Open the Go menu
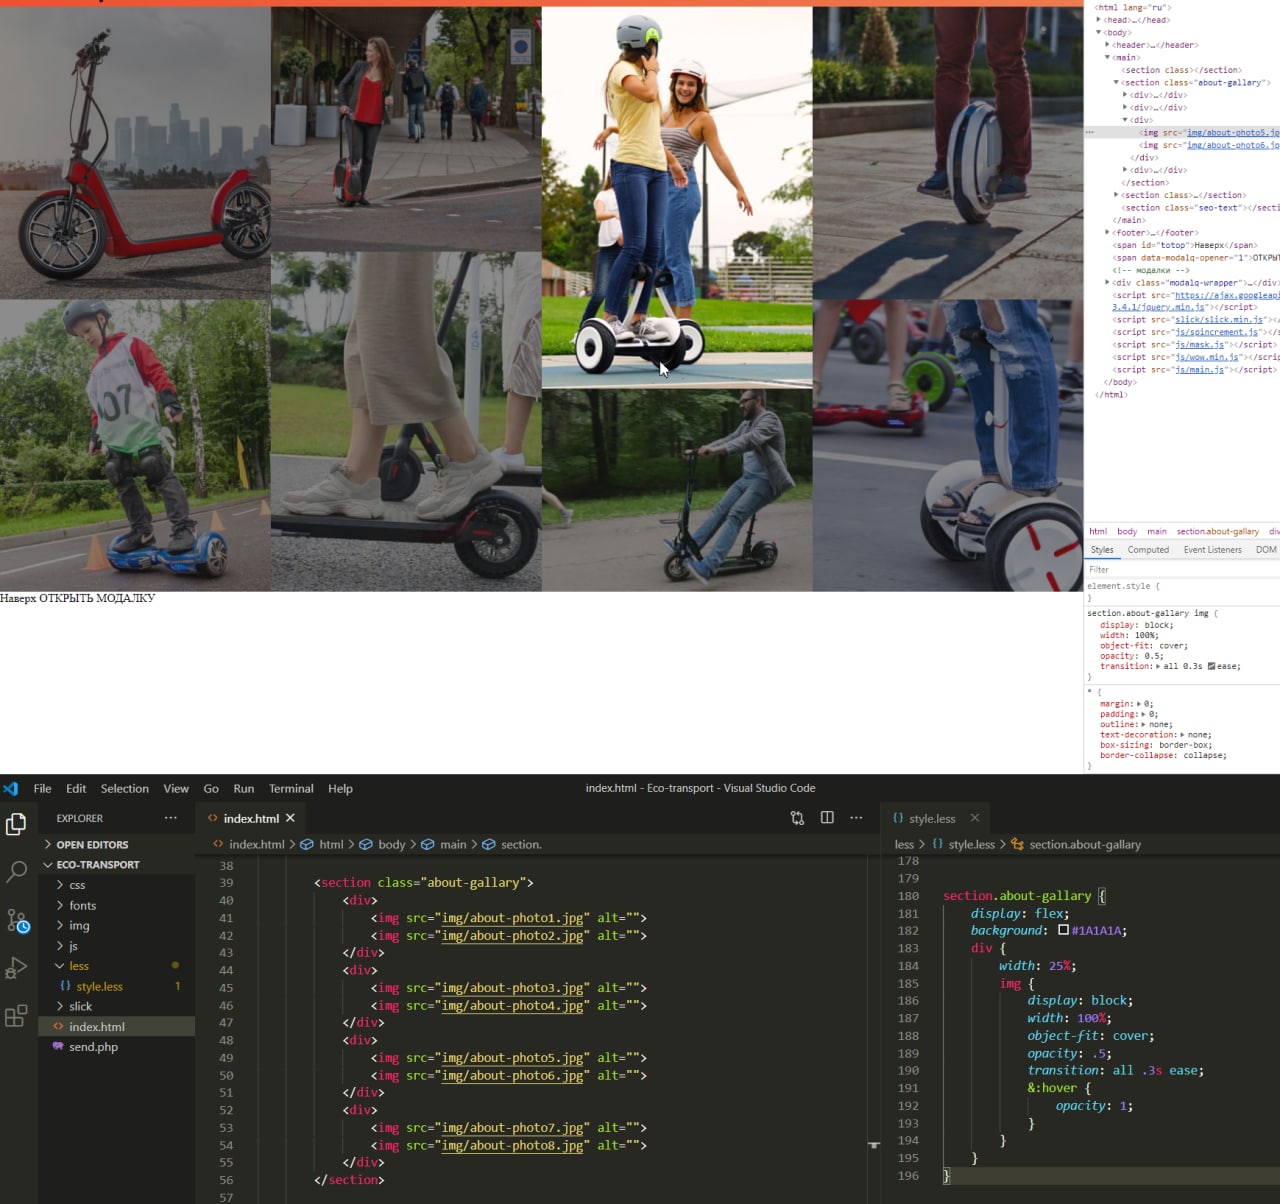 coord(211,788)
